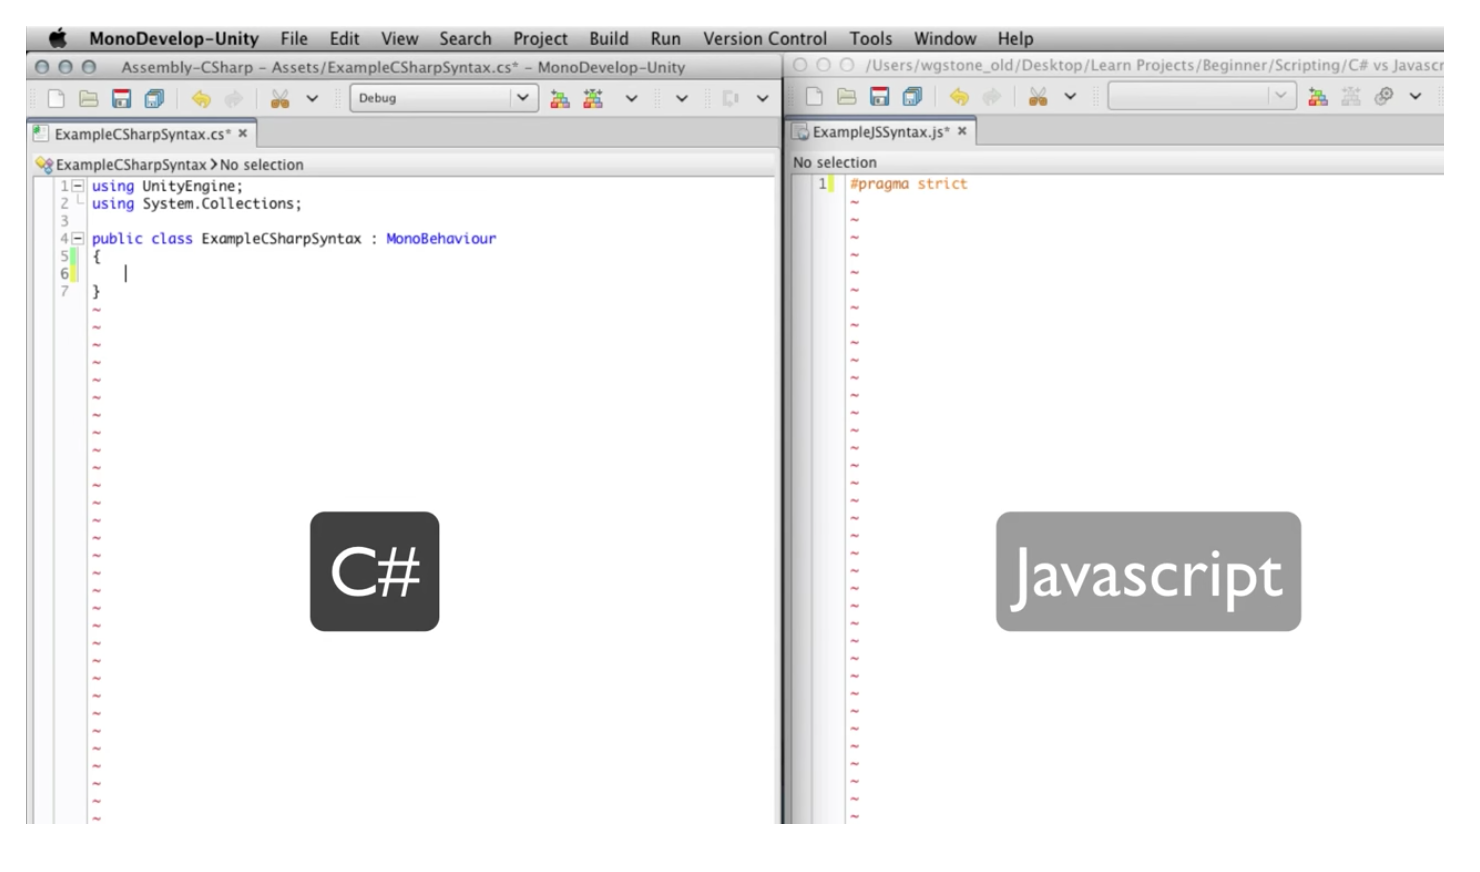1480x872 pixels.
Task: Open the Window menu
Action: (945, 38)
